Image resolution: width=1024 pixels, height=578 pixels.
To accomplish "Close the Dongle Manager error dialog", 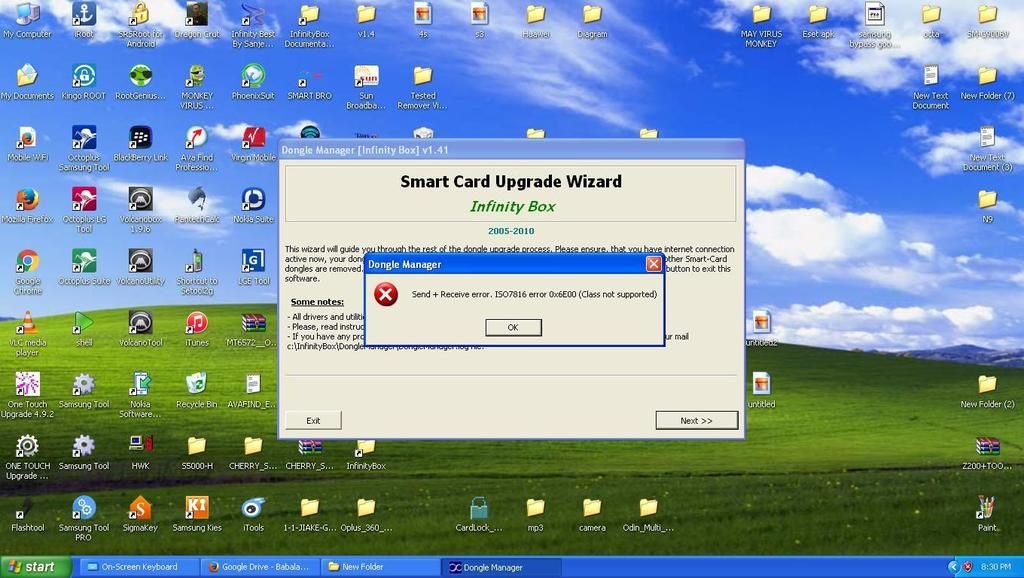I will pyautogui.click(x=653, y=264).
